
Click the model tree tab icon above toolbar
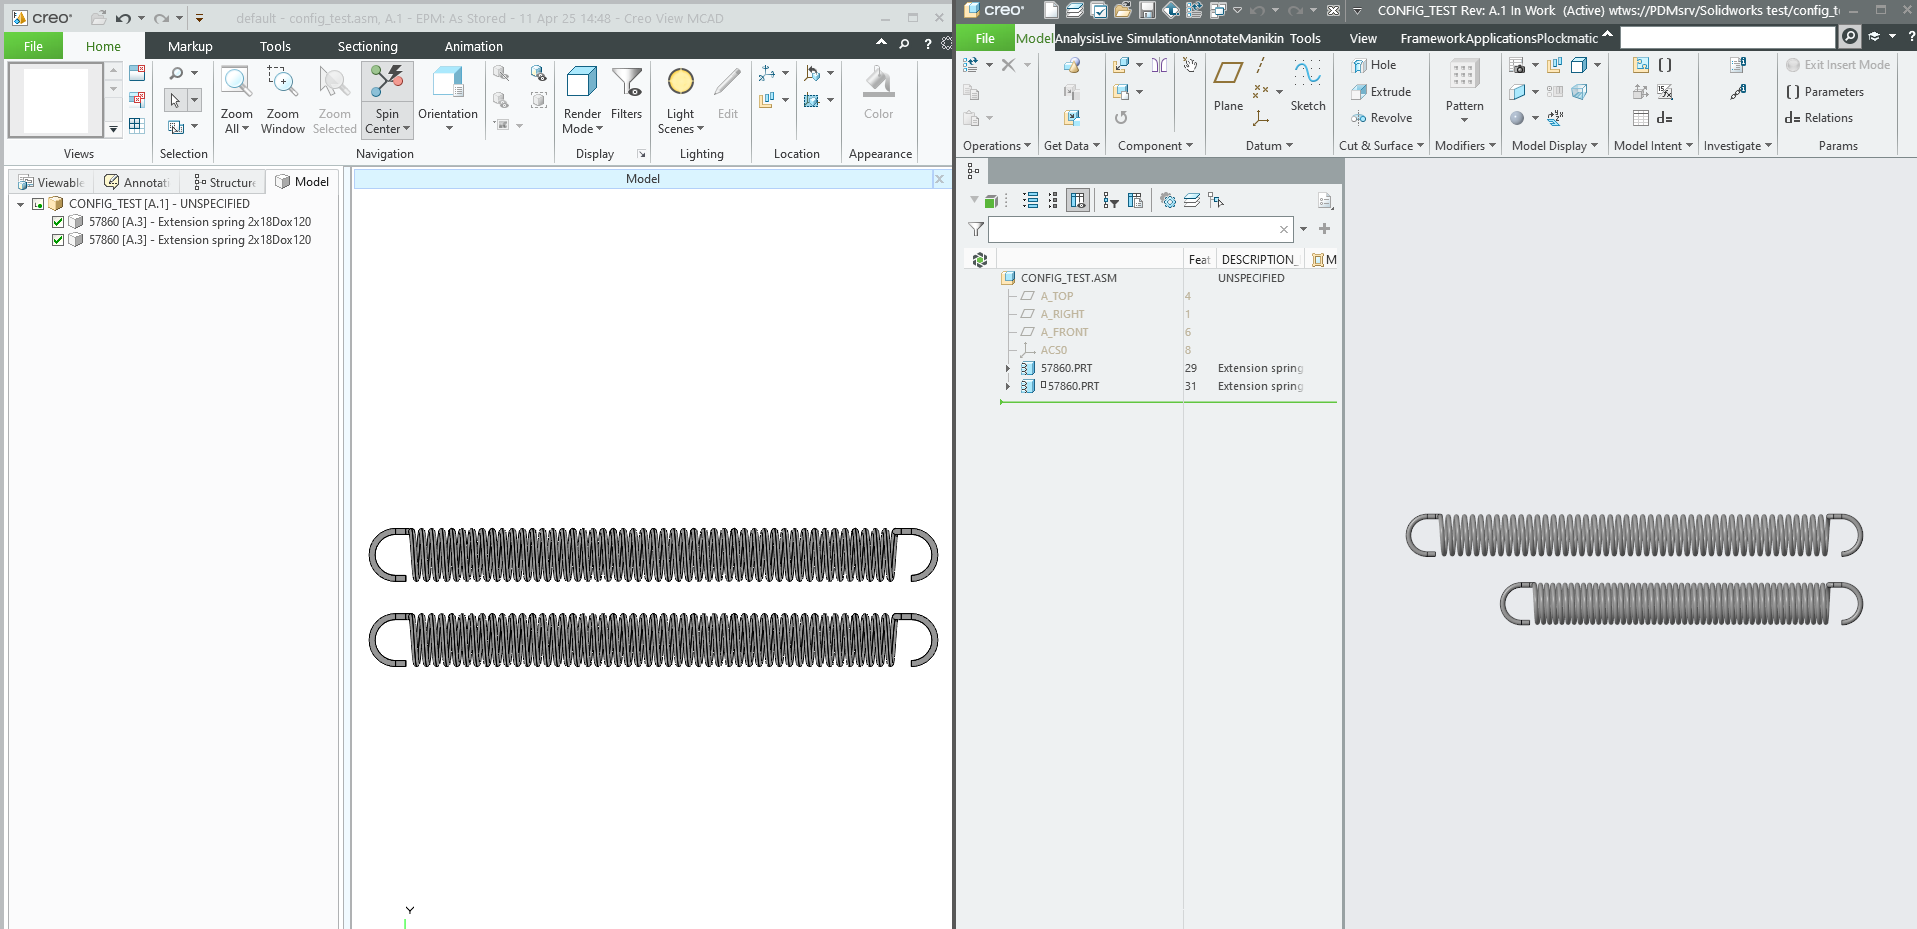(973, 172)
